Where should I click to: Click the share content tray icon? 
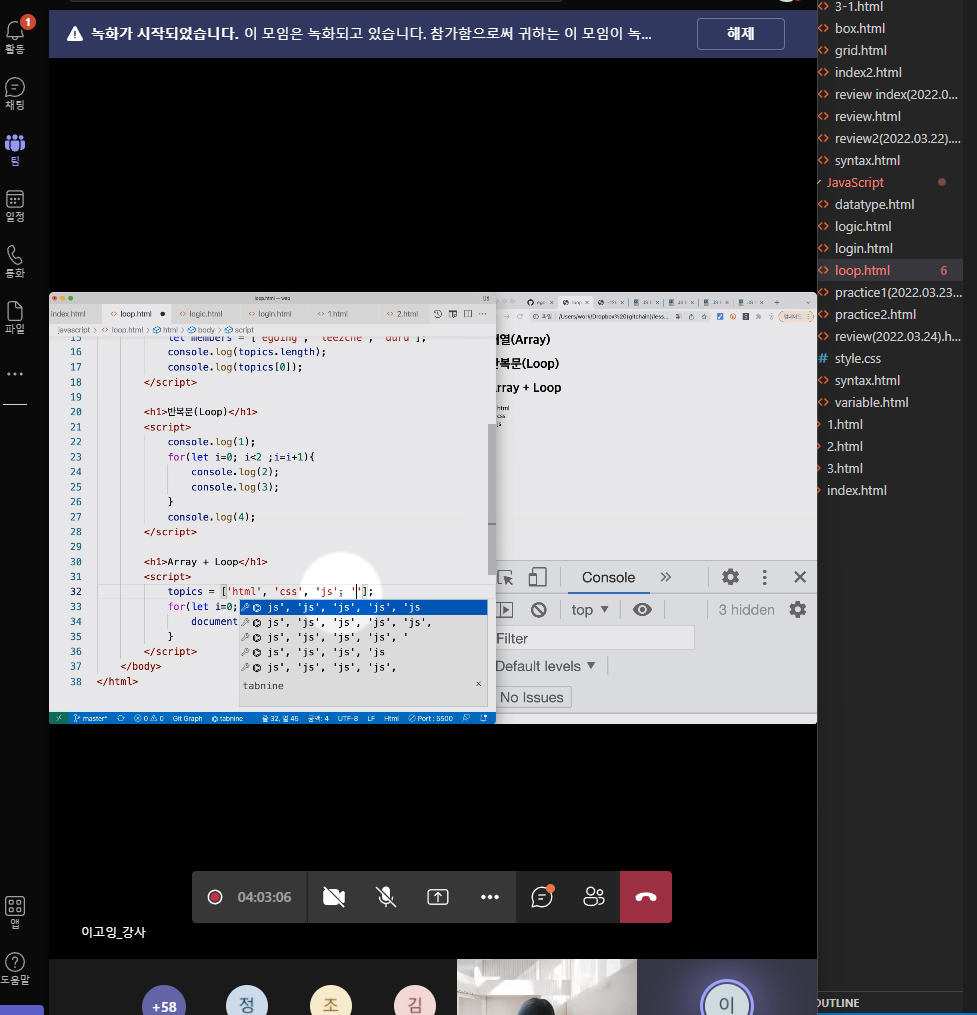[x=438, y=897]
